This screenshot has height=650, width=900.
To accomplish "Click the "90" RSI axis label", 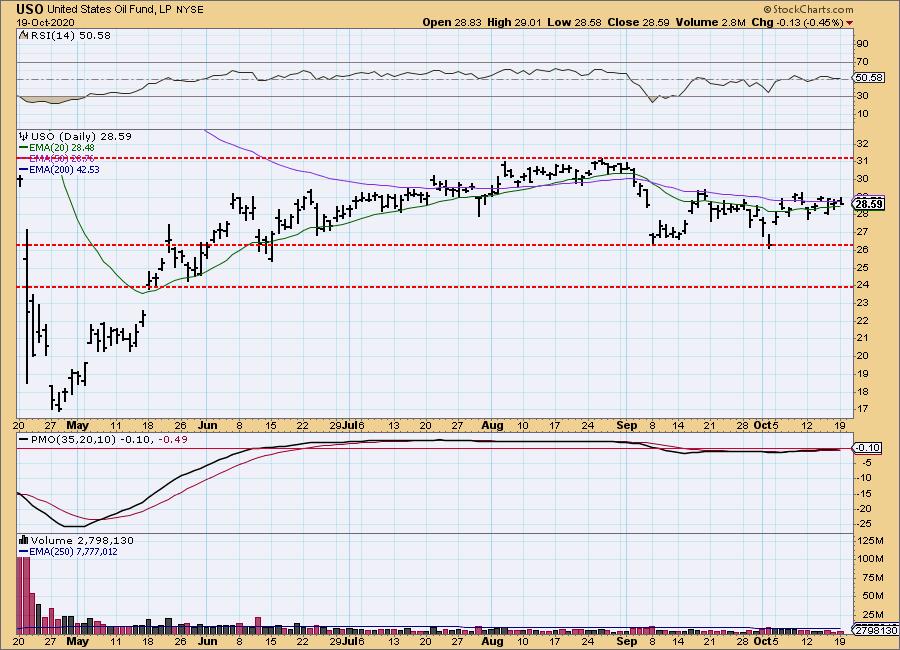I will 862,44.
